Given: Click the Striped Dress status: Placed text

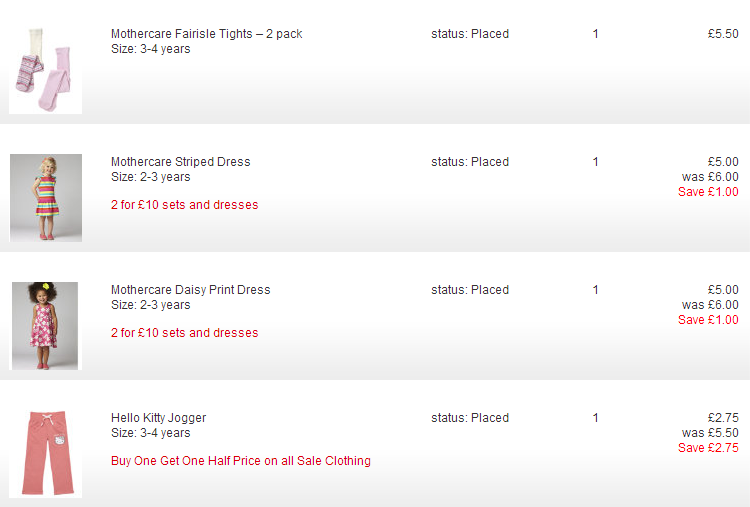Looking at the screenshot, I should click(x=470, y=162).
